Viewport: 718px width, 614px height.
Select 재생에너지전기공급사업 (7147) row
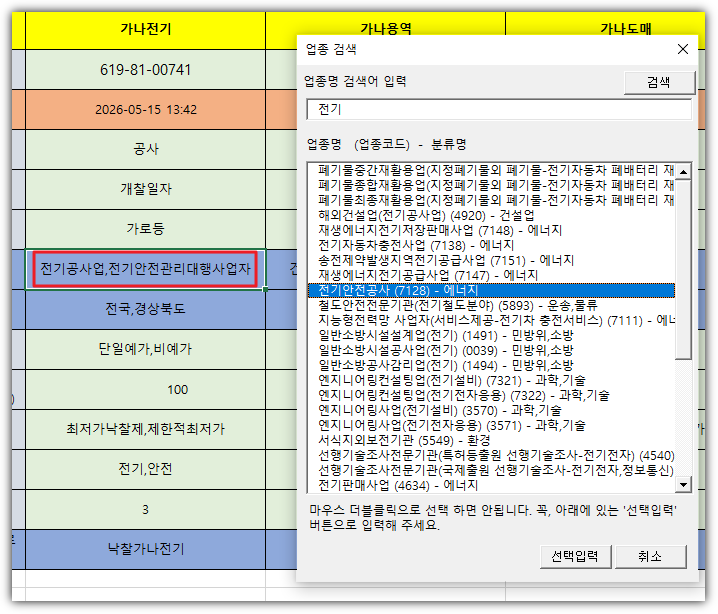pos(491,275)
